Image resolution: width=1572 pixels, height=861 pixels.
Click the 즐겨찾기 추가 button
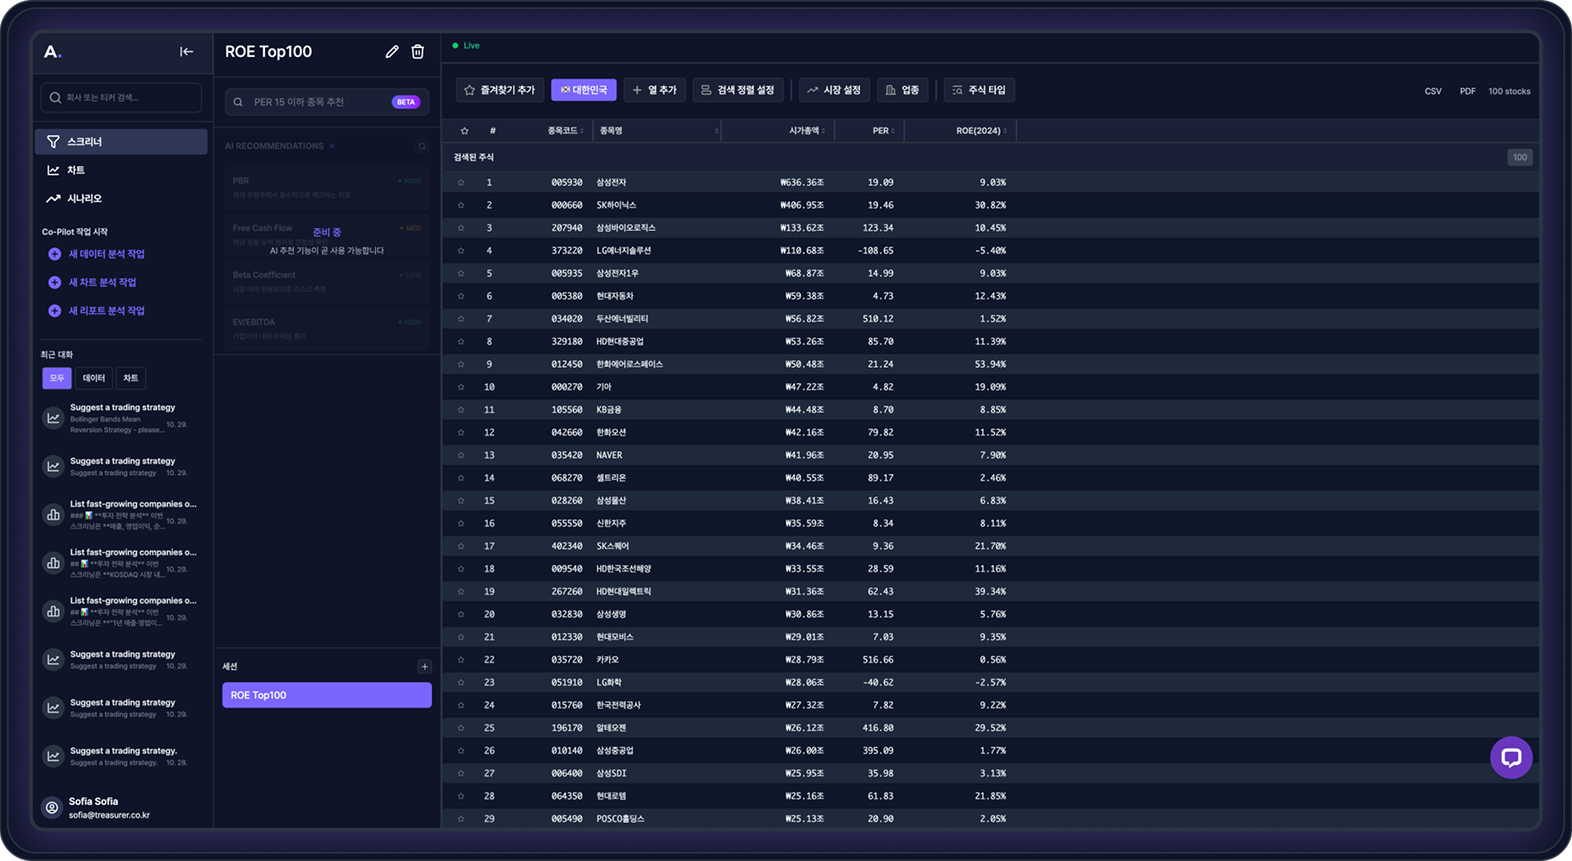500,90
